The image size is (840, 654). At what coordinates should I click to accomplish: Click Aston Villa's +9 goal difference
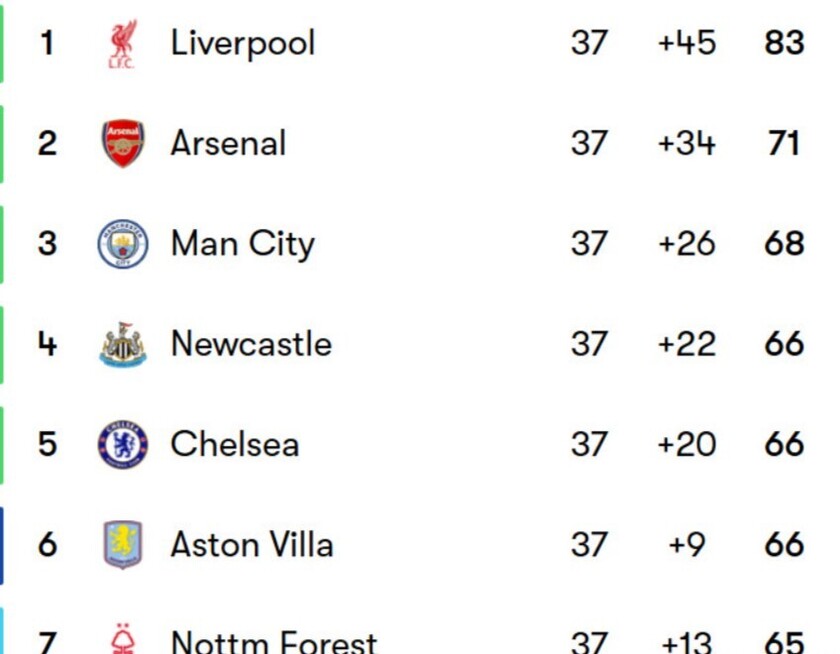(x=687, y=545)
